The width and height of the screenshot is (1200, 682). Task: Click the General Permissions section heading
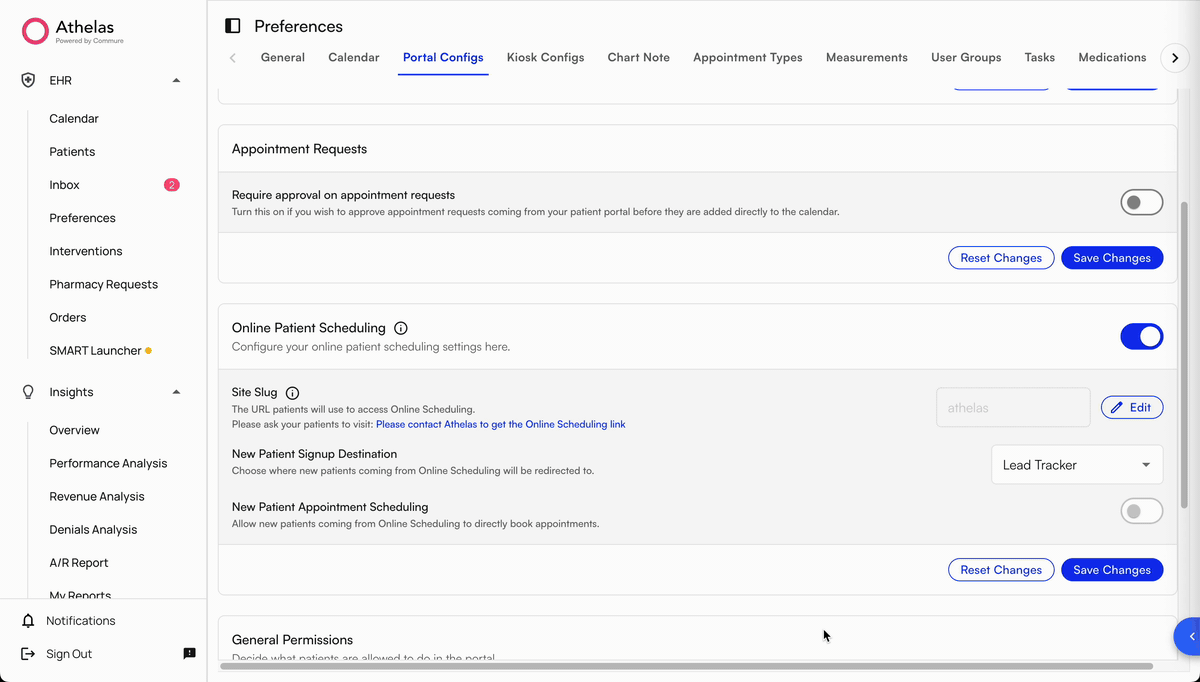(x=292, y=640)
